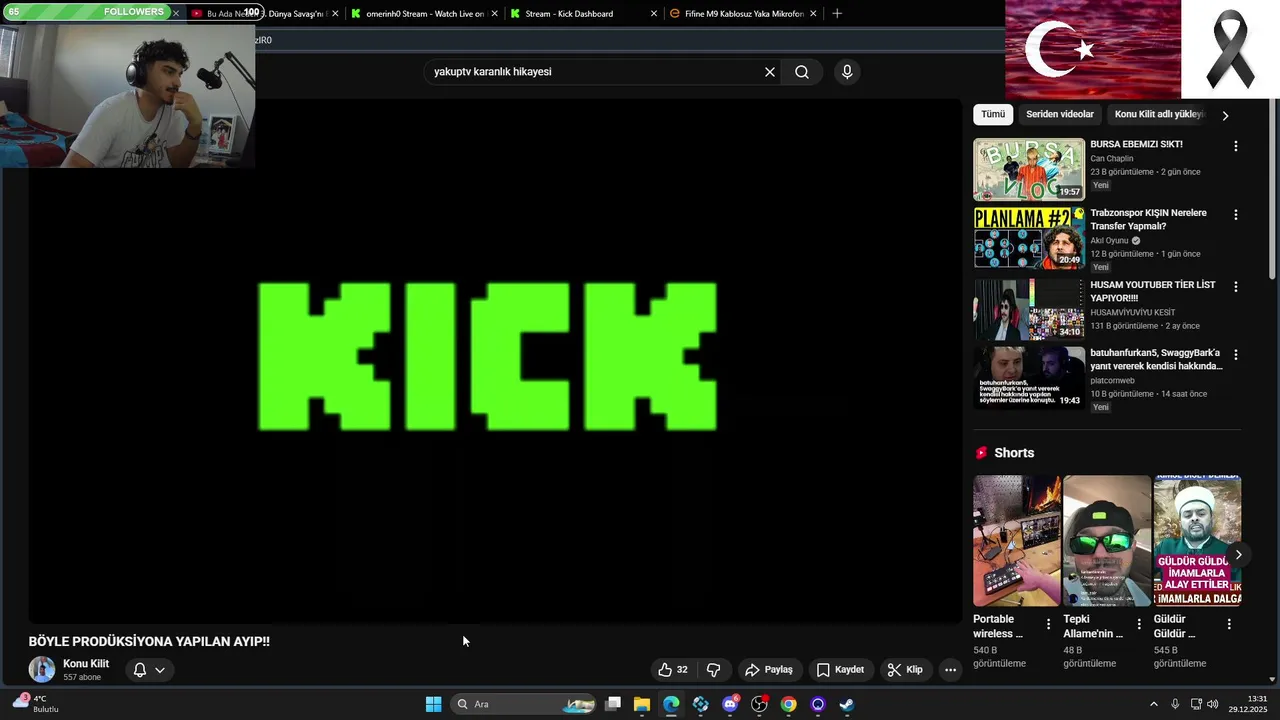The height and width of the screenshot is (720, 1280).
Task: Click the taskbar Ara search box
Action: [x=525, y=704]
